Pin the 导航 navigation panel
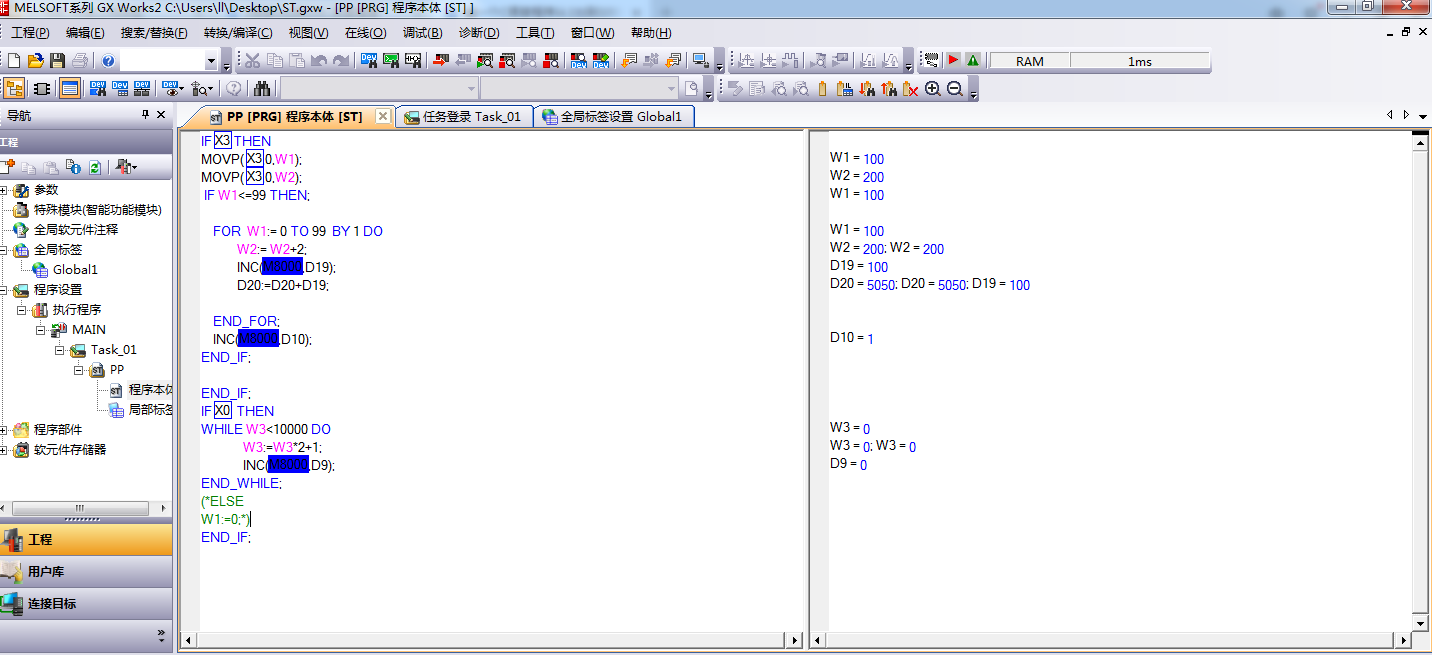Image resolution: width=1432 pixels, height=655 pixels. pyautogui.click(x=145, y=115)
